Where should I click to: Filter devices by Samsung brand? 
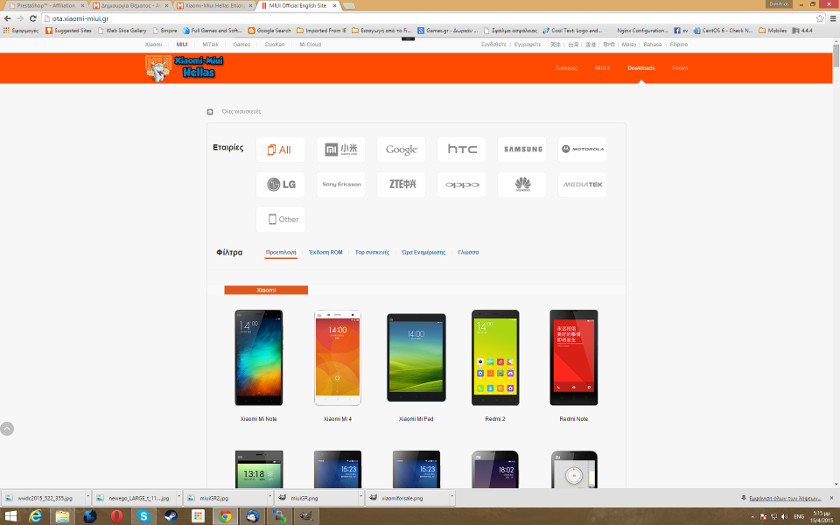(522, 149)
